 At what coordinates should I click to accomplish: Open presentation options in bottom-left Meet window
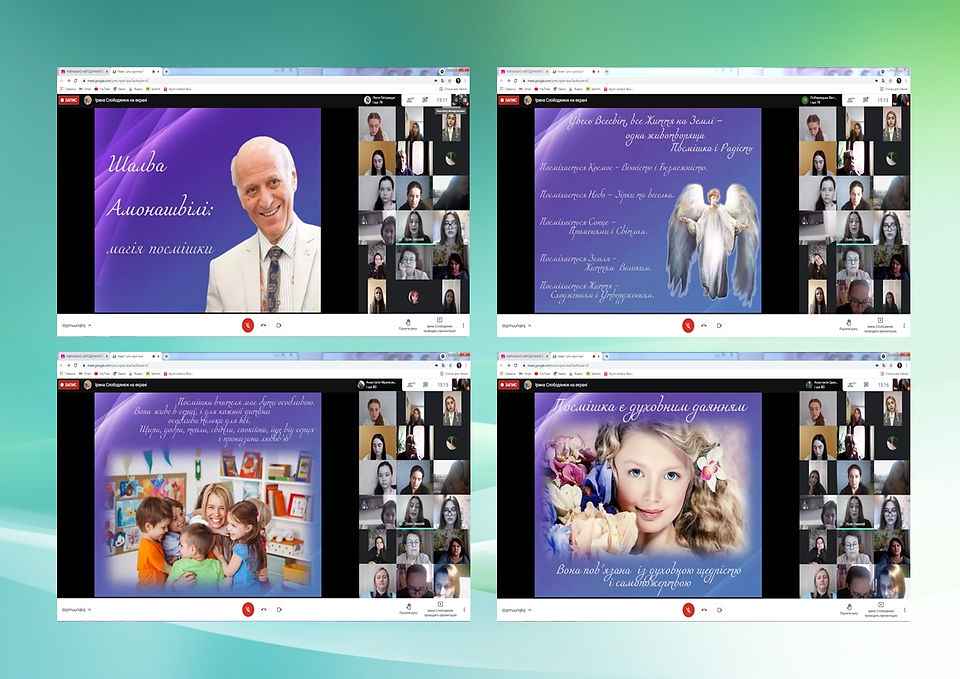tap(440, 609)
